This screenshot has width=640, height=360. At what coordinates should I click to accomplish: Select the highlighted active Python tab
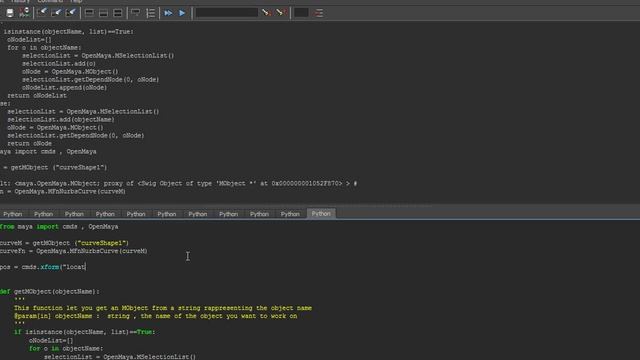point(321,213)
